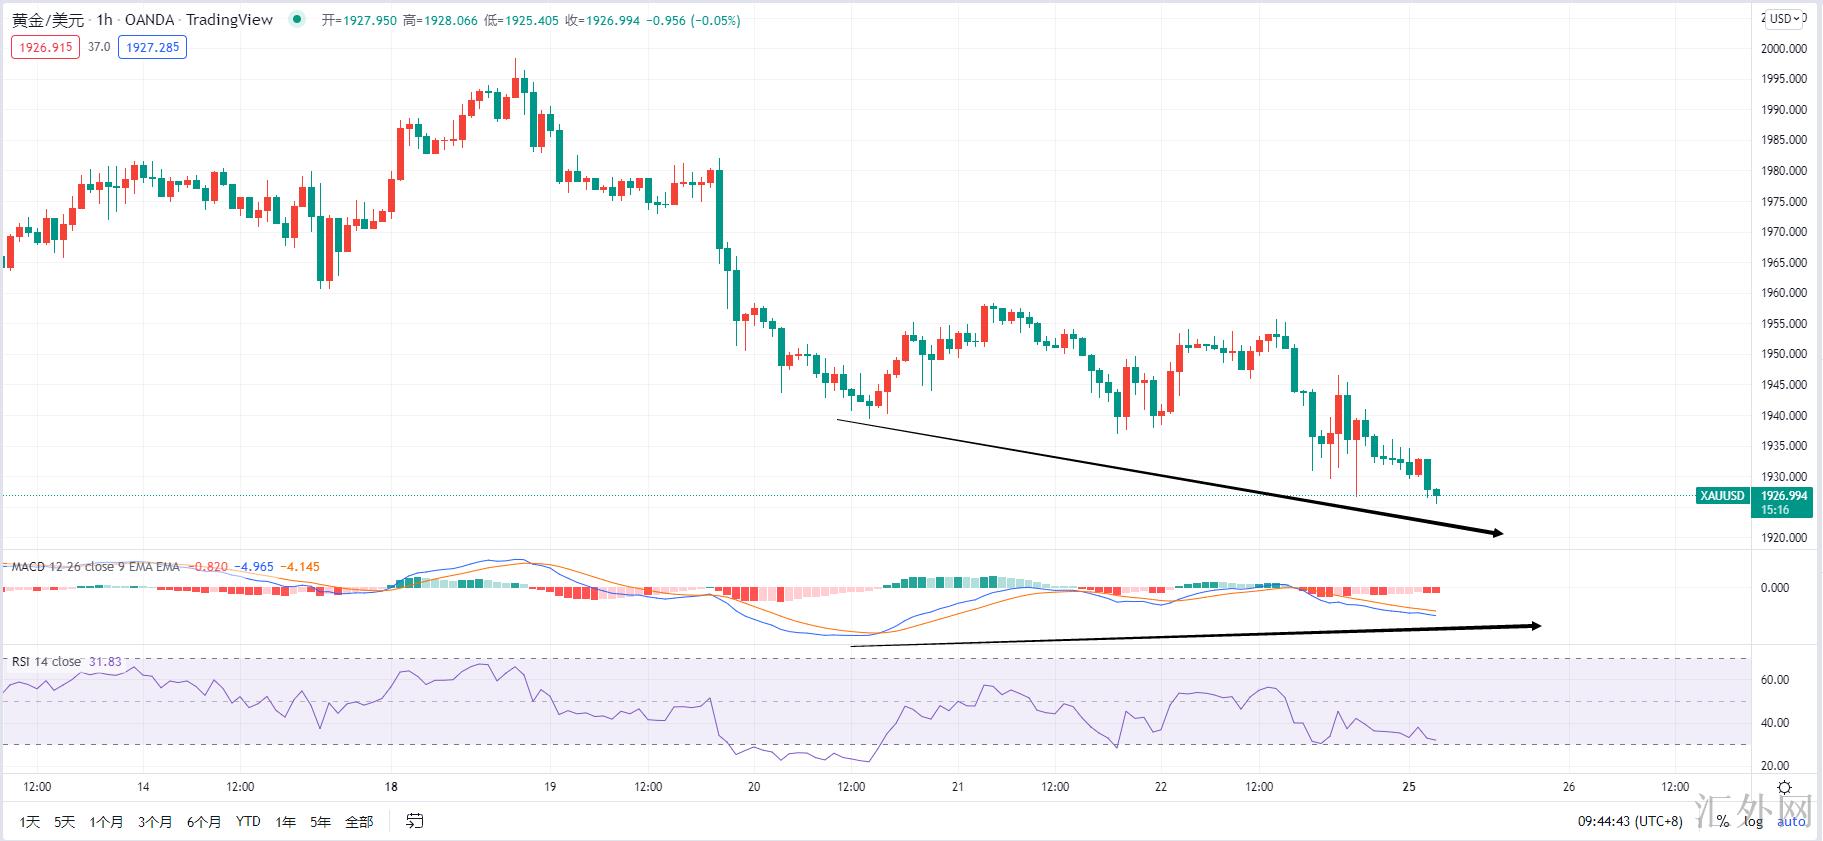Toggle auto scale mode
This screenshot has height=841, width=1823.
1790,821
